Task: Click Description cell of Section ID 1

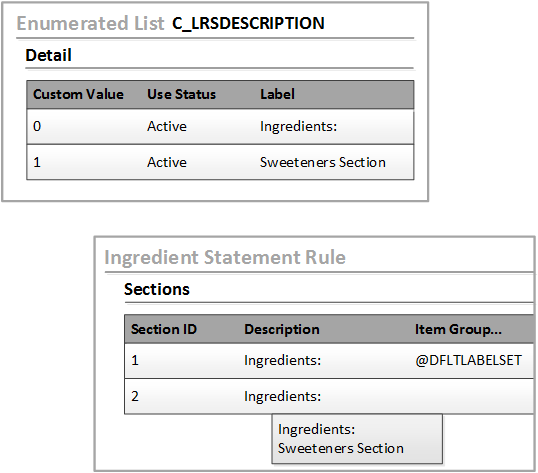Action: (282, 360)
